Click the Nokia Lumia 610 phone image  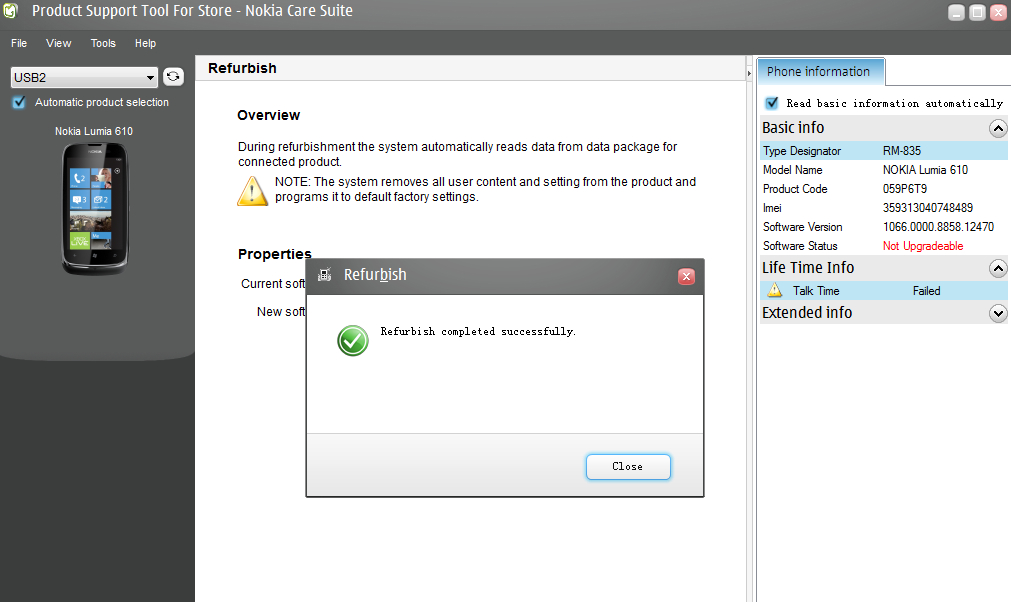[x=95, y=209]
